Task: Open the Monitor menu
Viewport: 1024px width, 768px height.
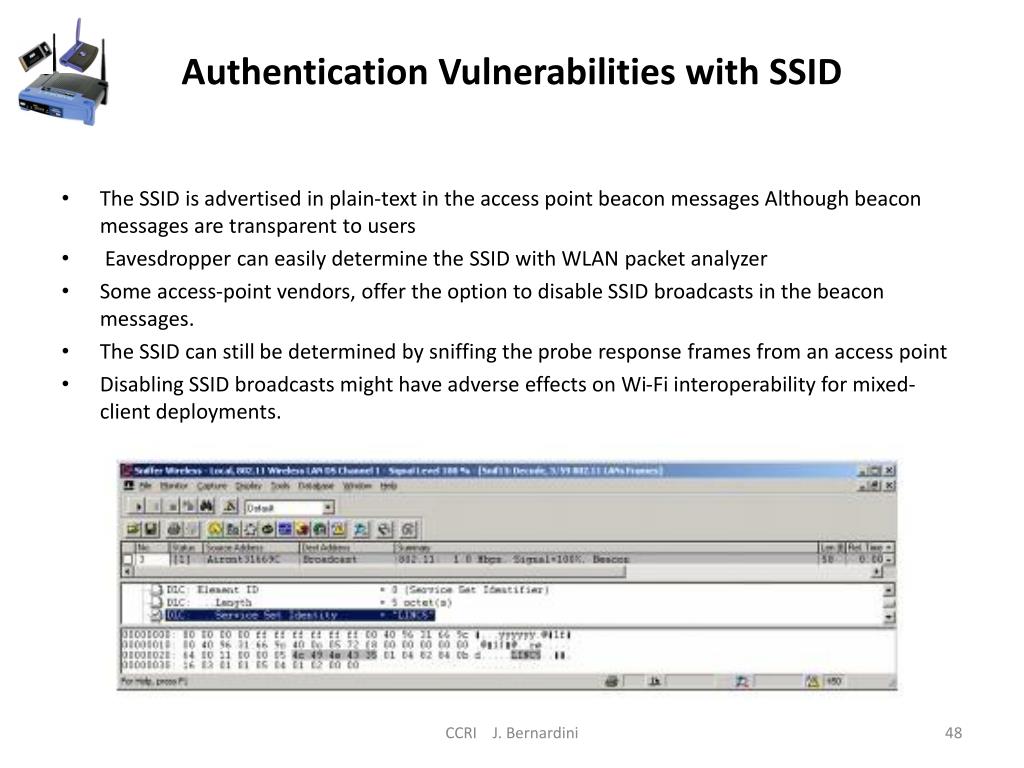Action: click(x=174, y=486)
